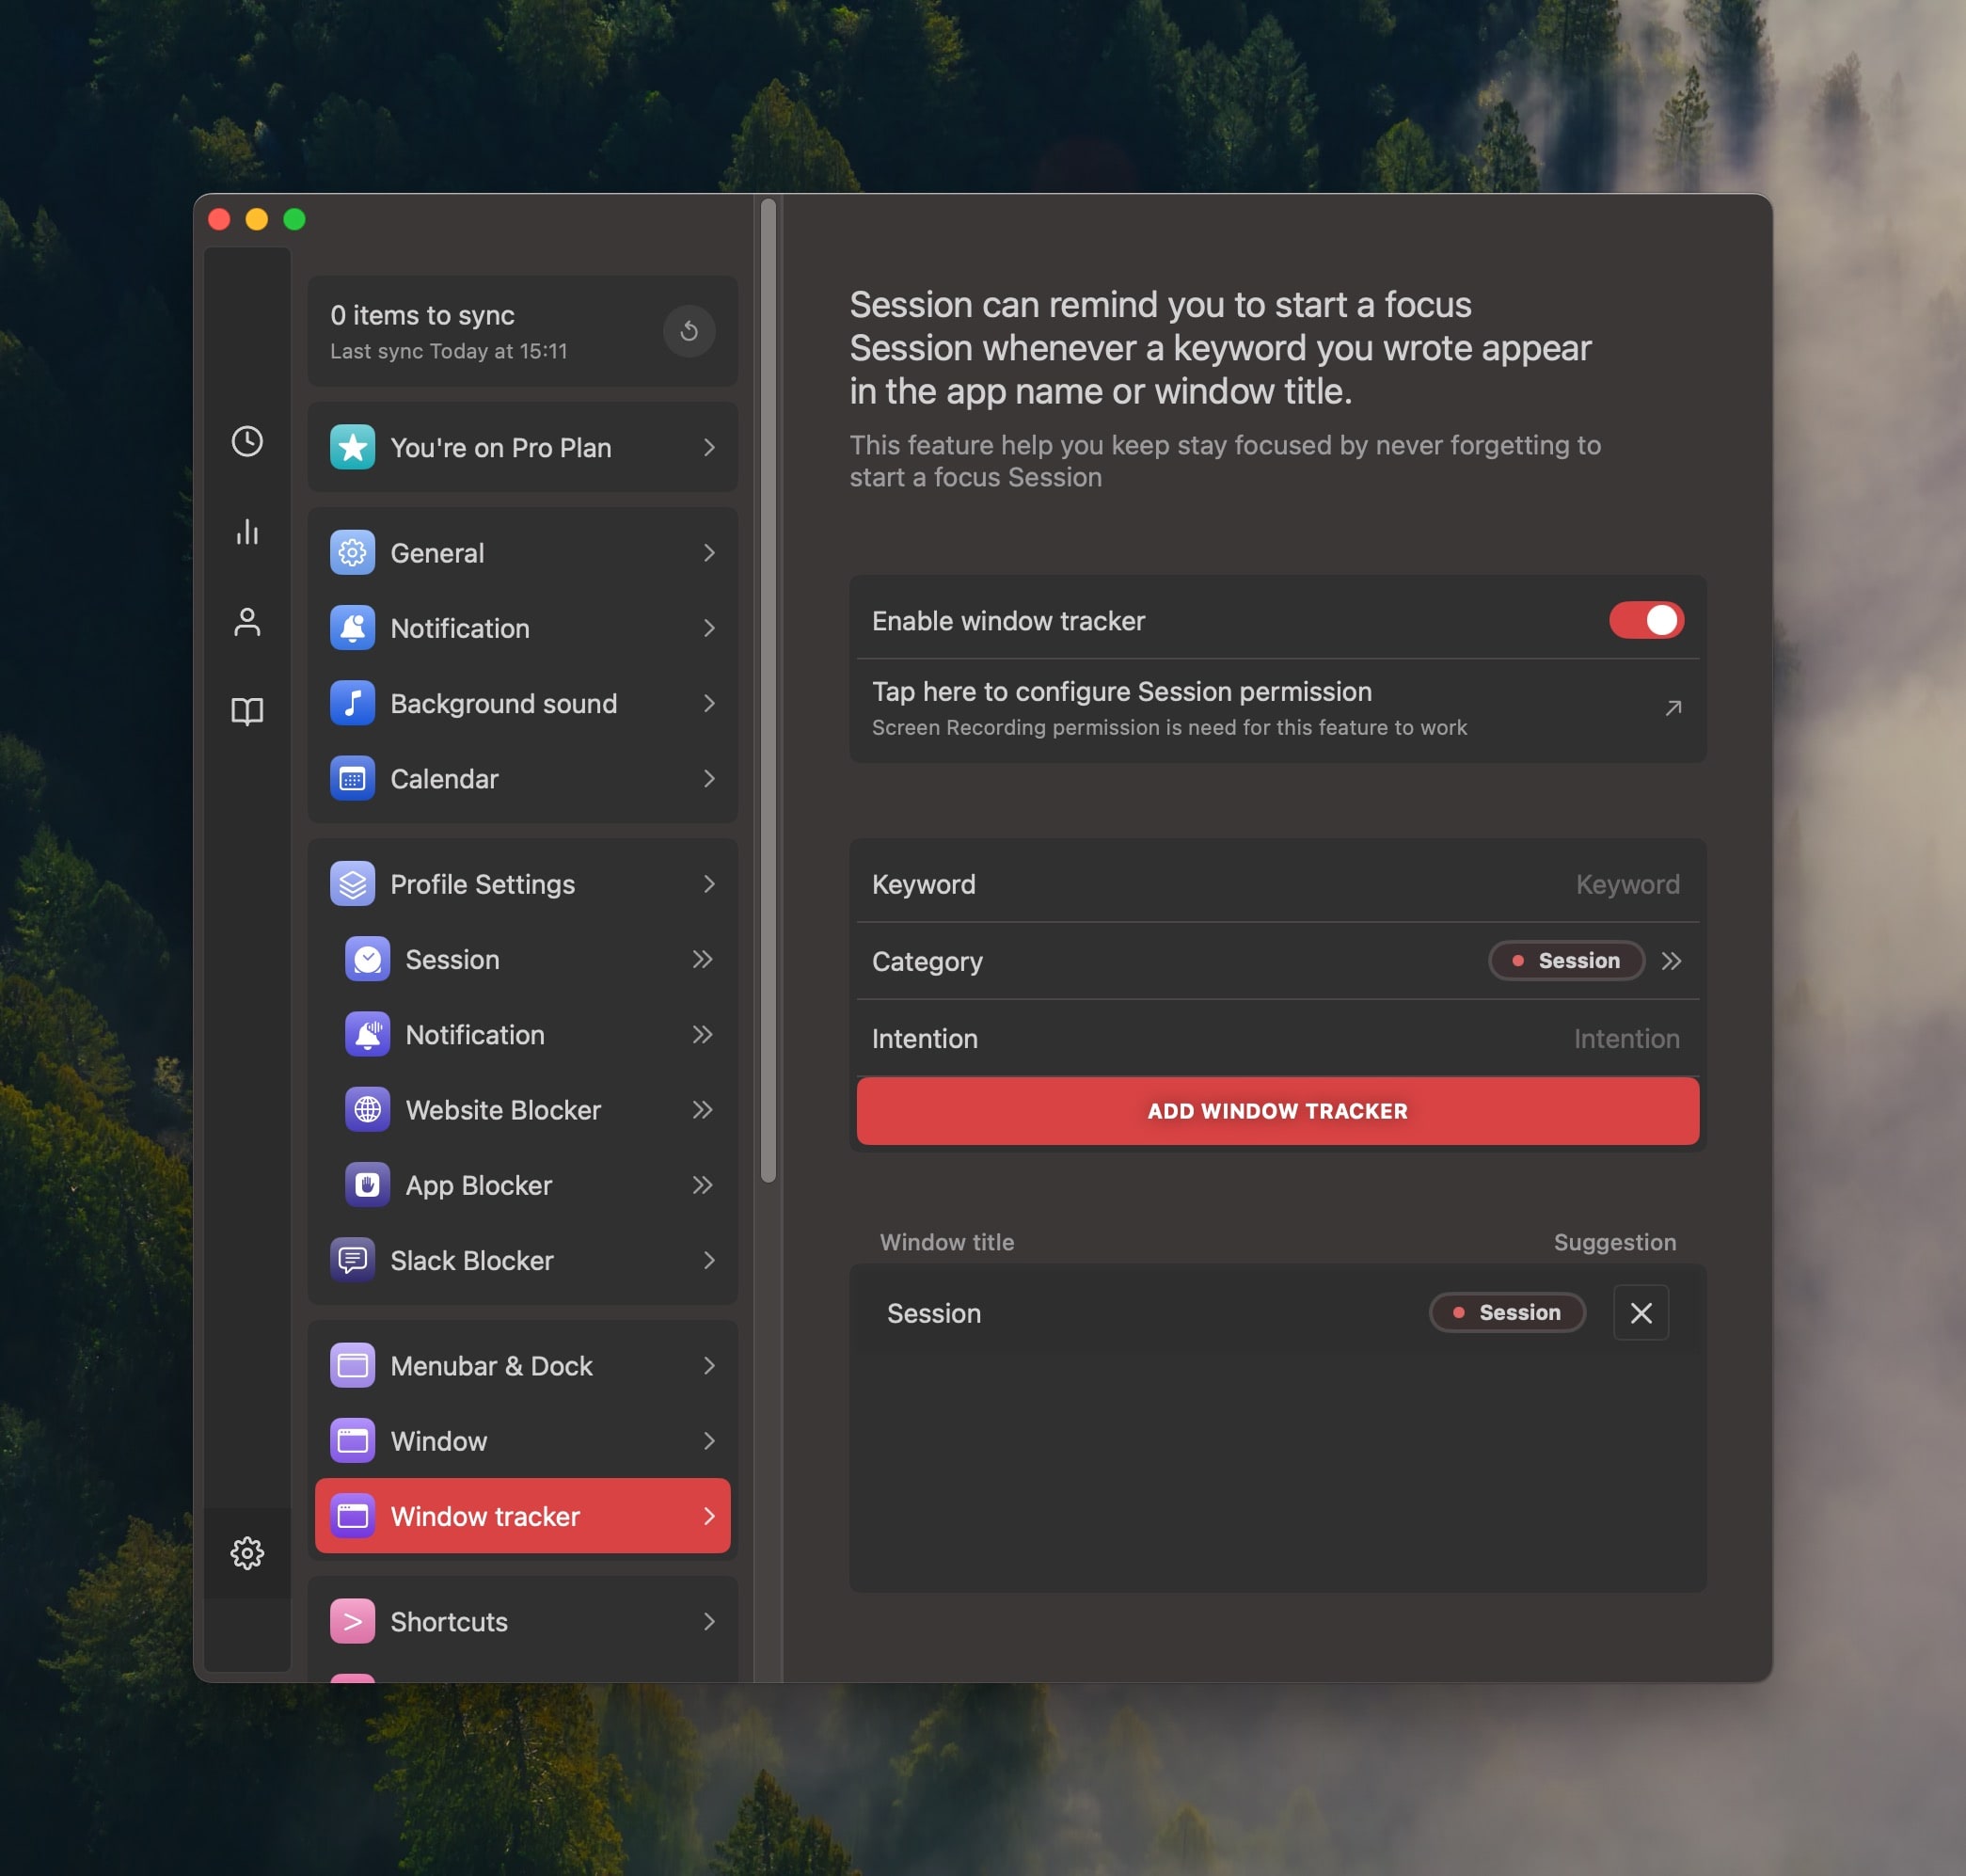Expand App Blocker profile settings

(x=702, y=1185)
